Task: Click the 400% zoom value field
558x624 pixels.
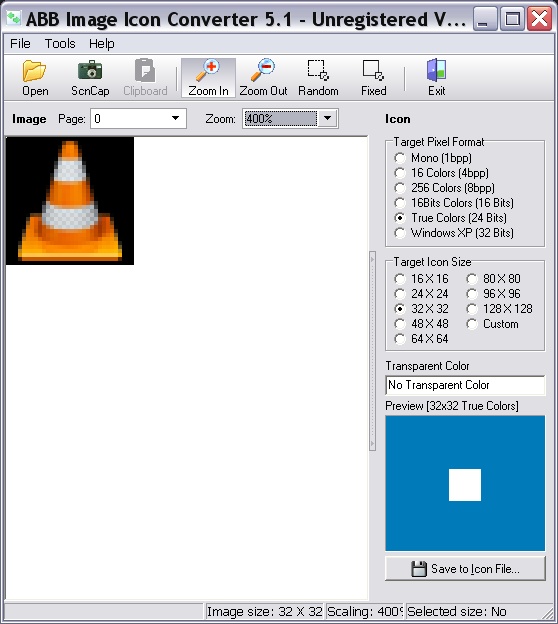Action: (x=281, y=118)
